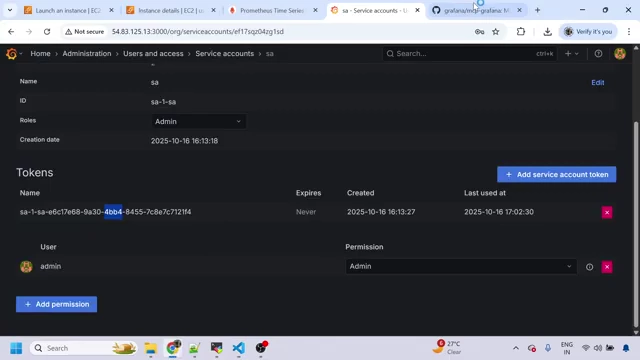This screenshot has width=640, height=360.
Task: Focus the Grafana Search field
Action: click(469, 53)
